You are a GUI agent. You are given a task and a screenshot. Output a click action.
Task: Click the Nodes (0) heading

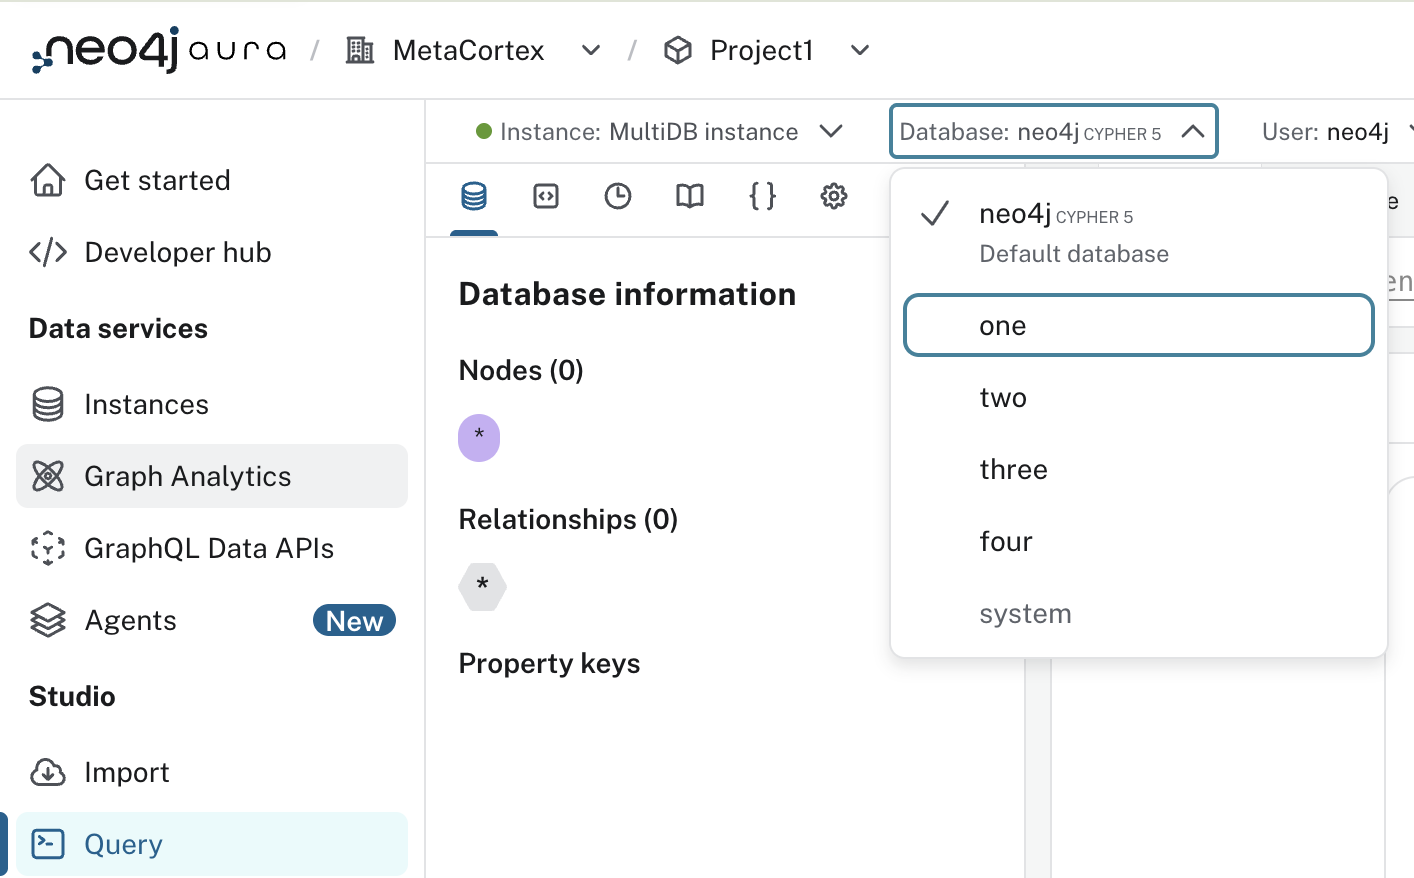[x=521, y=370]
